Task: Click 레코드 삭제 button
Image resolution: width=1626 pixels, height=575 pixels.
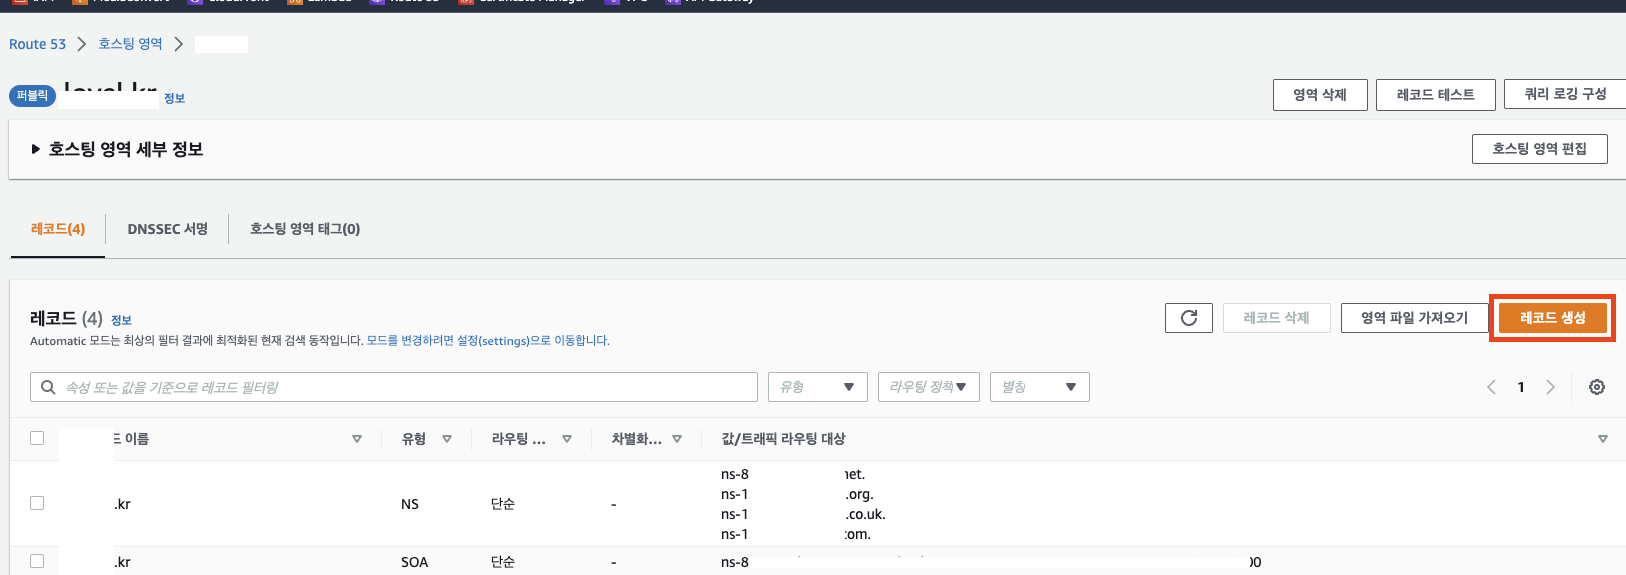Action: pos(1277,318)
